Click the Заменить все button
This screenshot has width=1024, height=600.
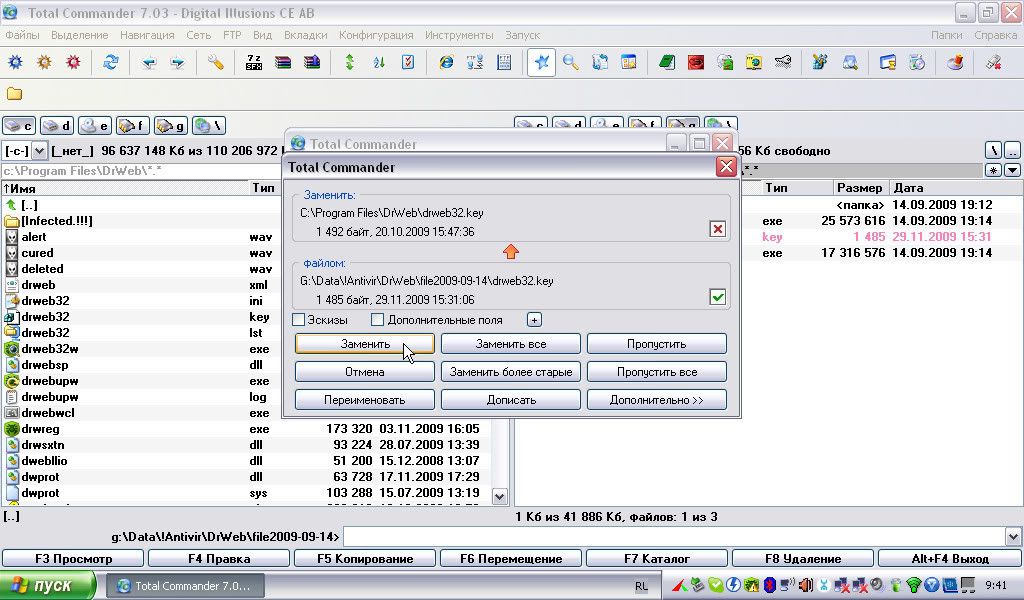(511, 343)
